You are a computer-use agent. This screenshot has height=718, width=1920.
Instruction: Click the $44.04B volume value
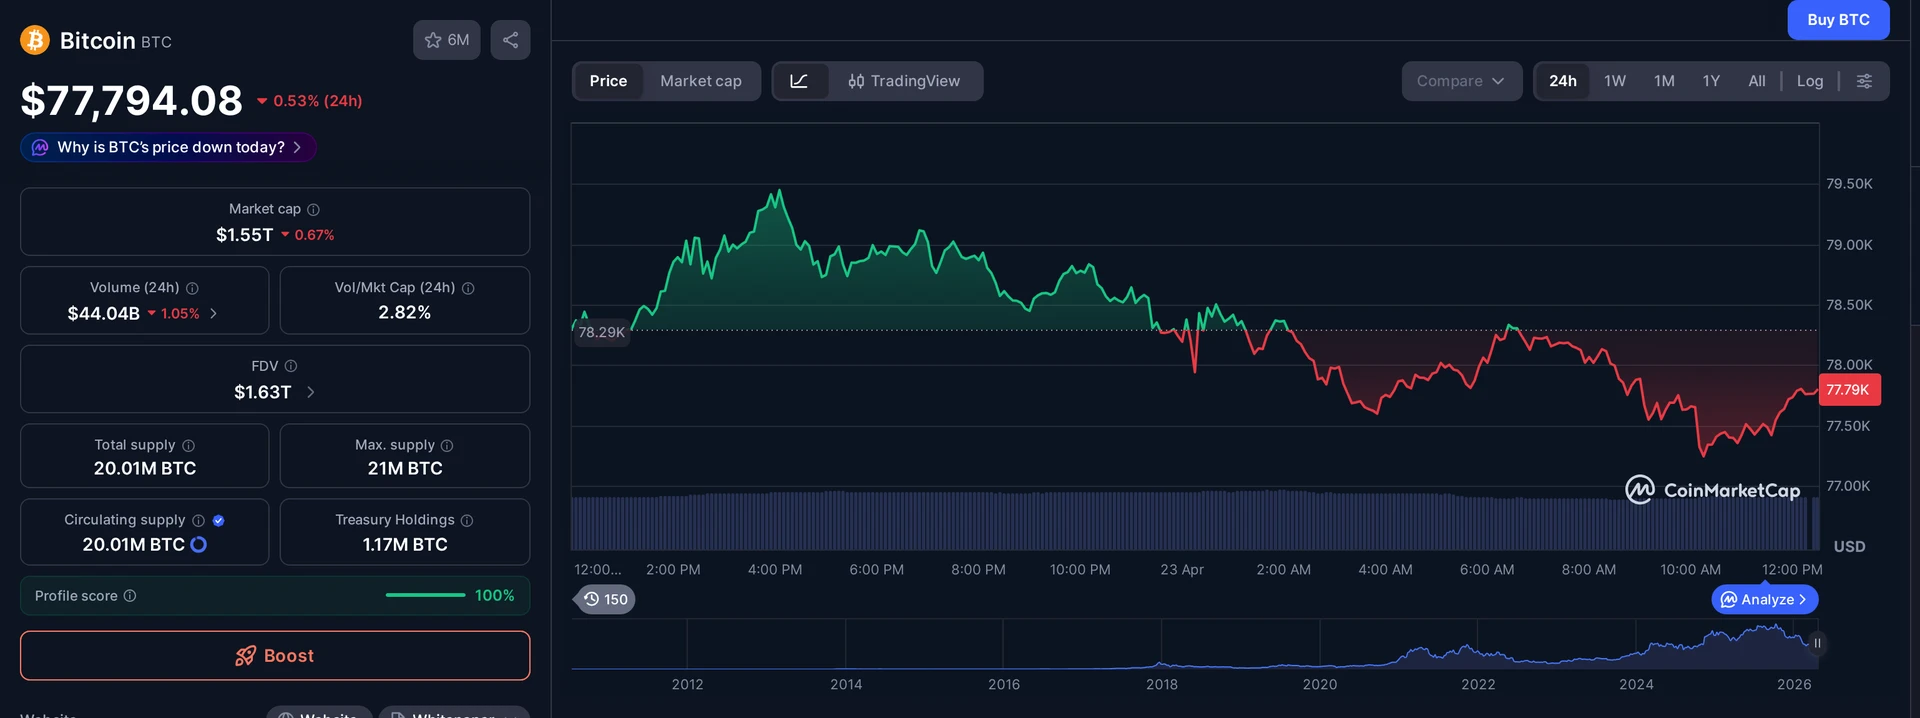(x=104, y=313)
